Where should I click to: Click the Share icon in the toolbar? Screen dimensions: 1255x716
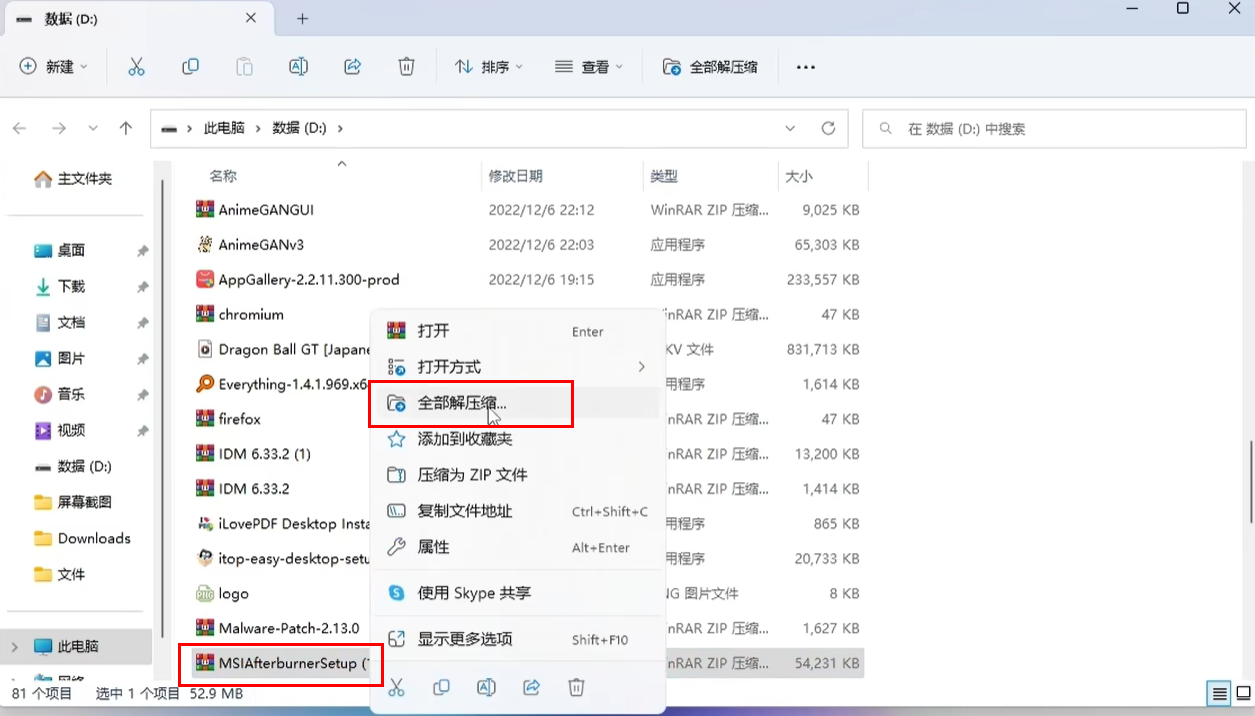tap(352, 66)
